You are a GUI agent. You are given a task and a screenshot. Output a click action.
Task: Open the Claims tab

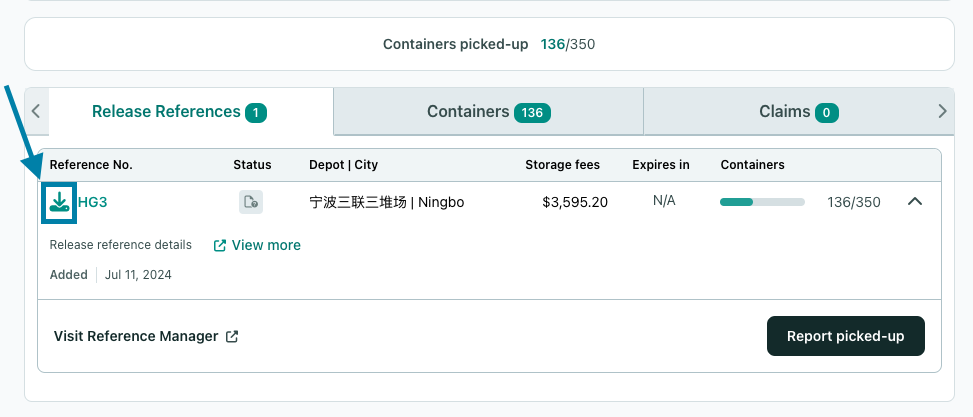tap(799, 112)
